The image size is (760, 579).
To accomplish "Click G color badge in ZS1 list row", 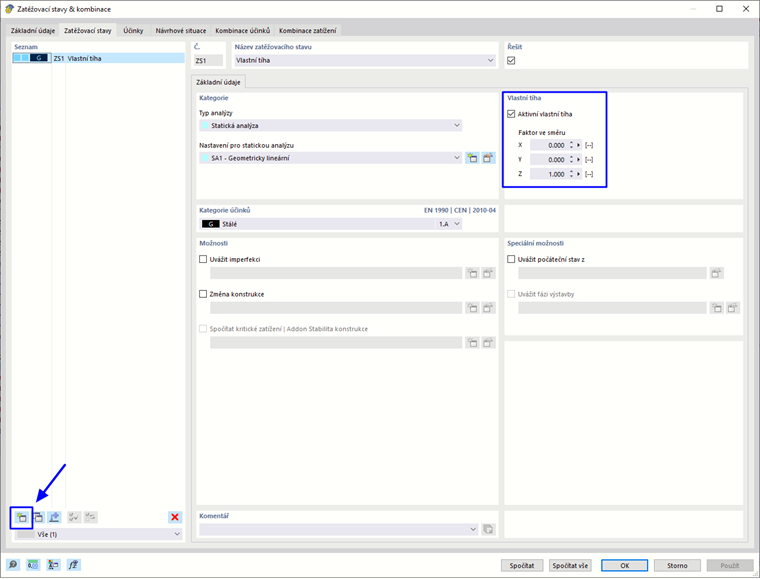I will [x=39, y=58].
